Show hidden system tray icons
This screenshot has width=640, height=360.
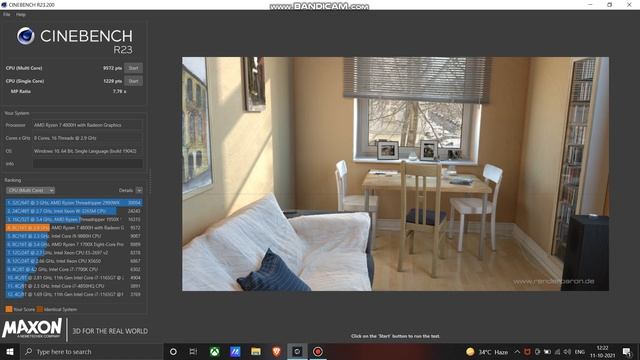[517, 352]
